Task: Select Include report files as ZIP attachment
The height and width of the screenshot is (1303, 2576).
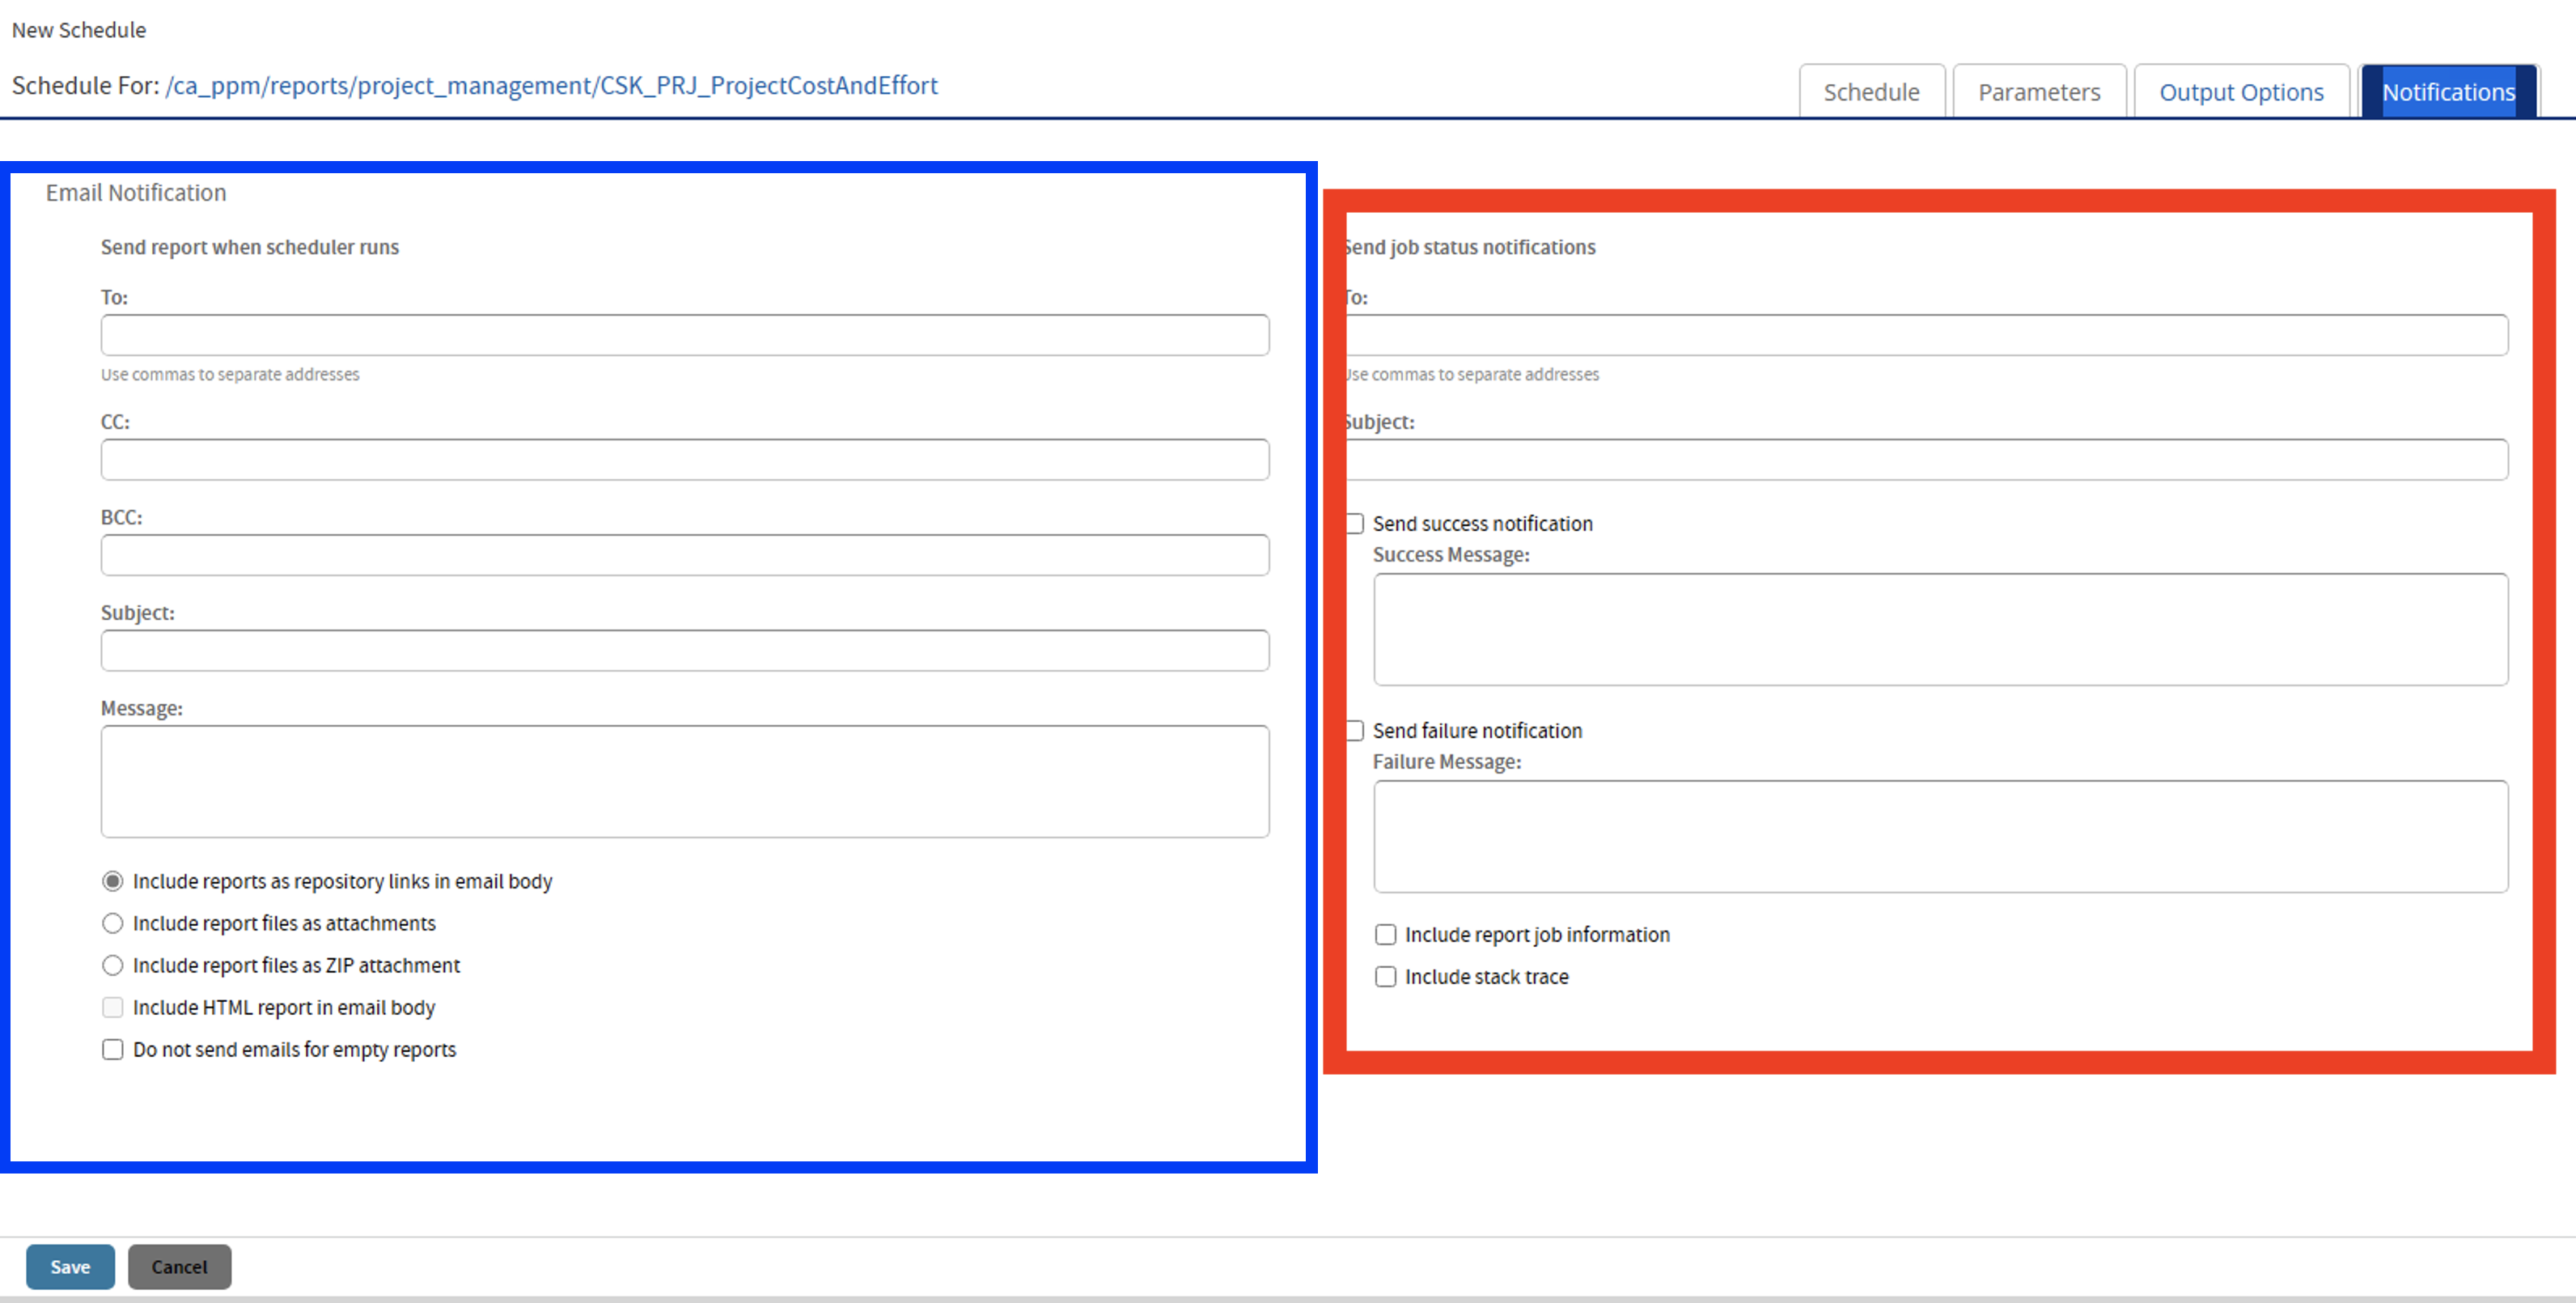Action: click(x=113, y=965)
